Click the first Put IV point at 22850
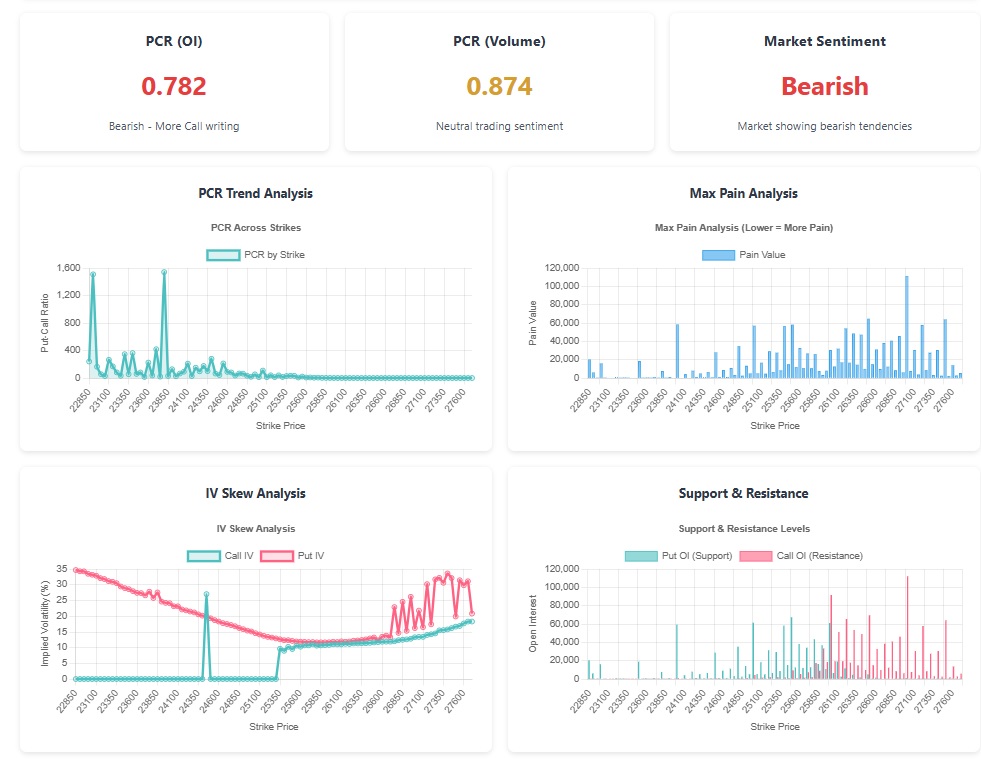The image size is (981, 764). tap(76, 570)
